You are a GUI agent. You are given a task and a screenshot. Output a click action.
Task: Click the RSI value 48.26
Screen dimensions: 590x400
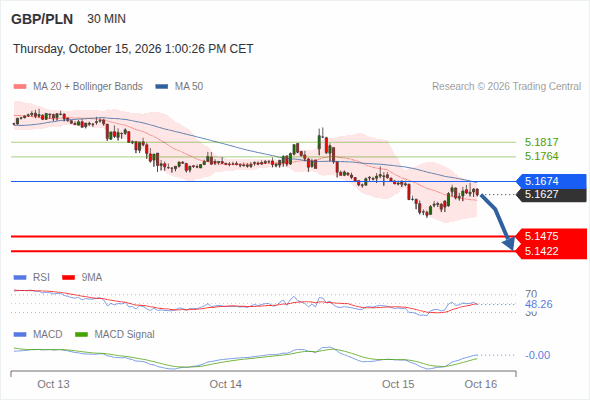(x=539, y=304)
